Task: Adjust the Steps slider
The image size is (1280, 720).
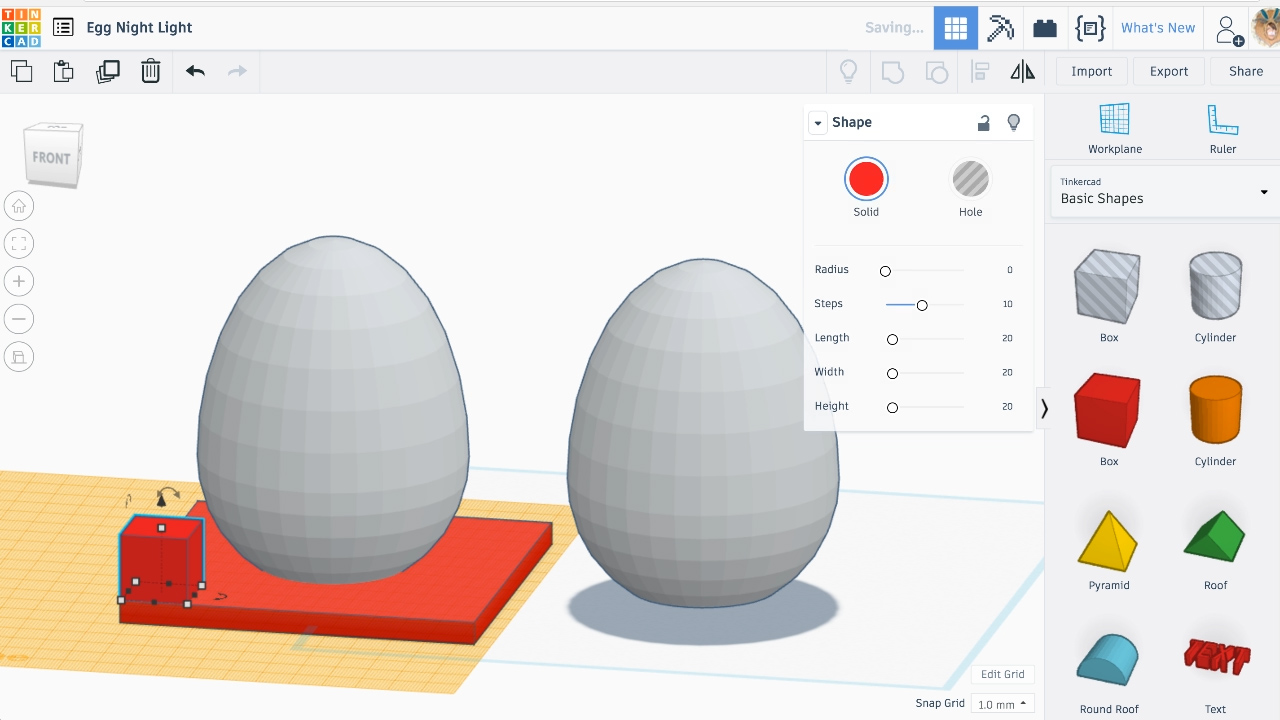Action: tap(922, 305)
